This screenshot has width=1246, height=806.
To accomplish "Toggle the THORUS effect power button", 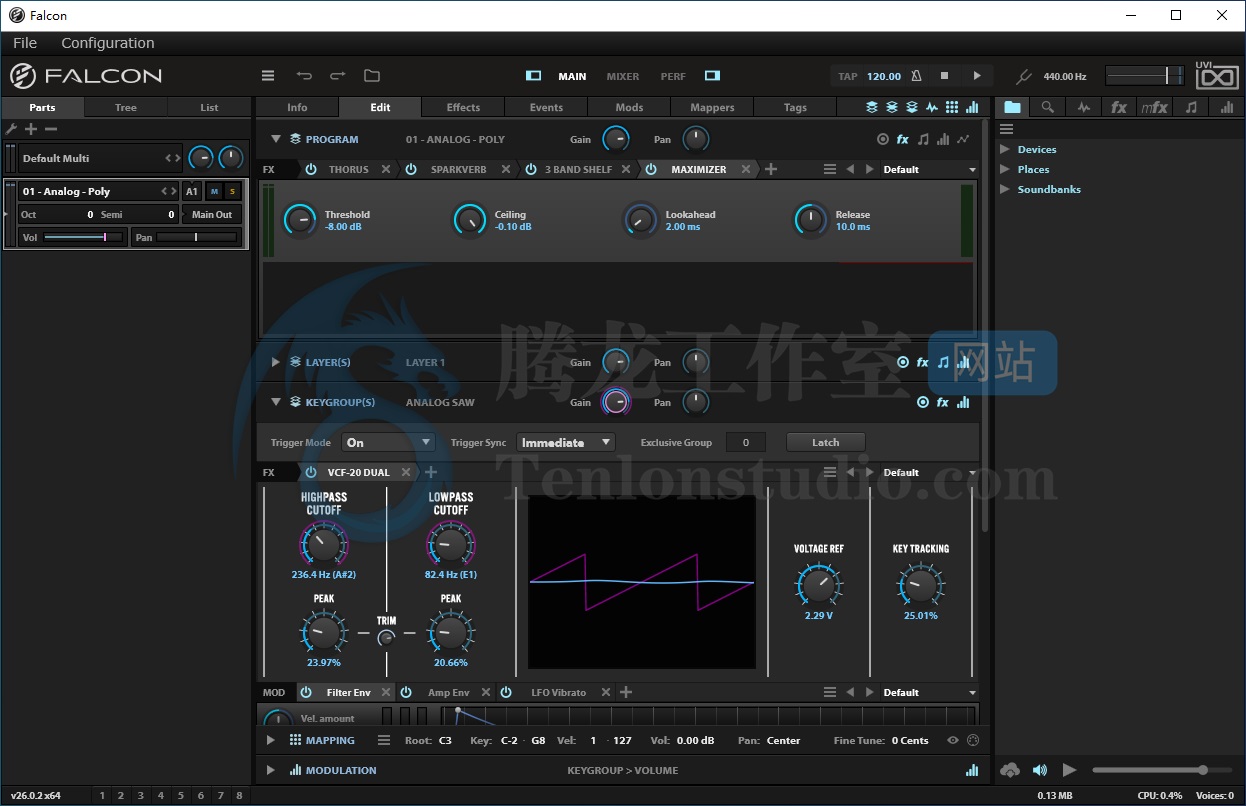I will click(311, 170).
